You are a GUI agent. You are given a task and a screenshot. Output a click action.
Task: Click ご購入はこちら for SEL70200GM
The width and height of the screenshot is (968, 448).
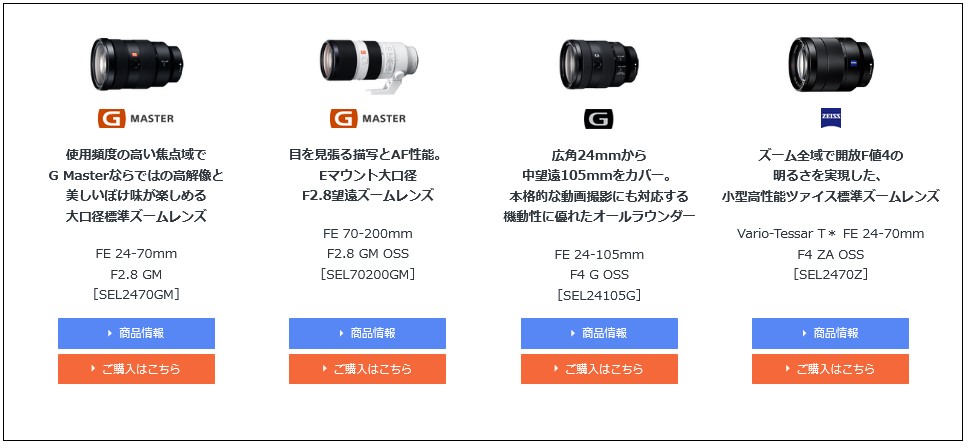click(367, 369)
